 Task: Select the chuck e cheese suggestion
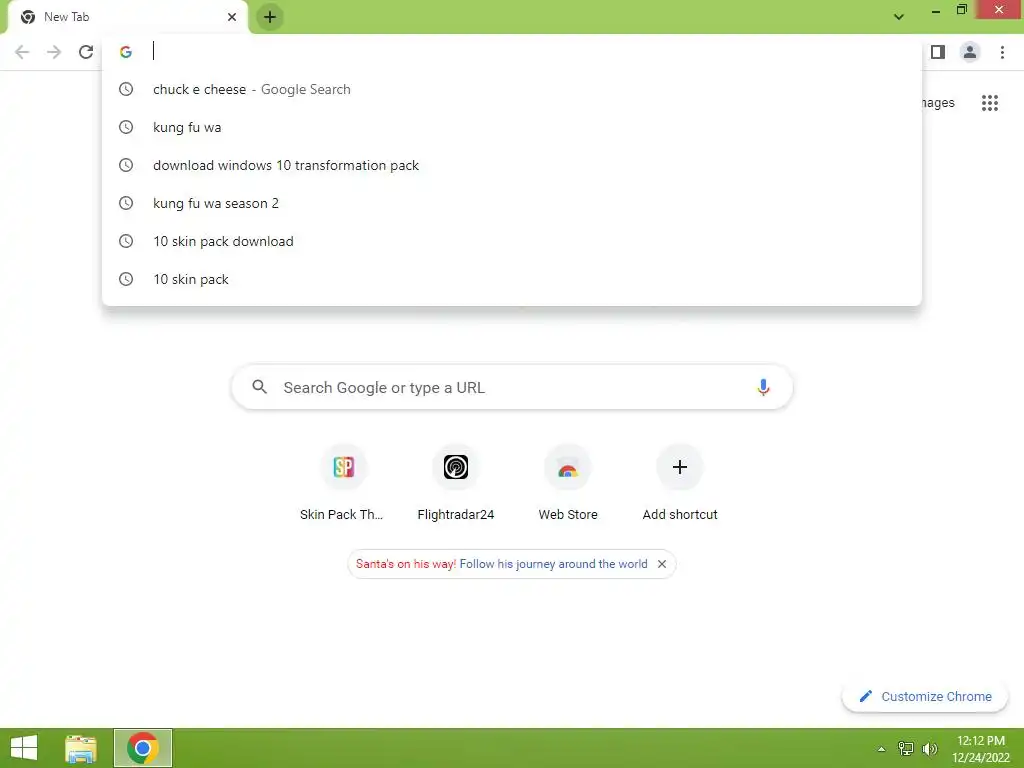tap(511, 89)
